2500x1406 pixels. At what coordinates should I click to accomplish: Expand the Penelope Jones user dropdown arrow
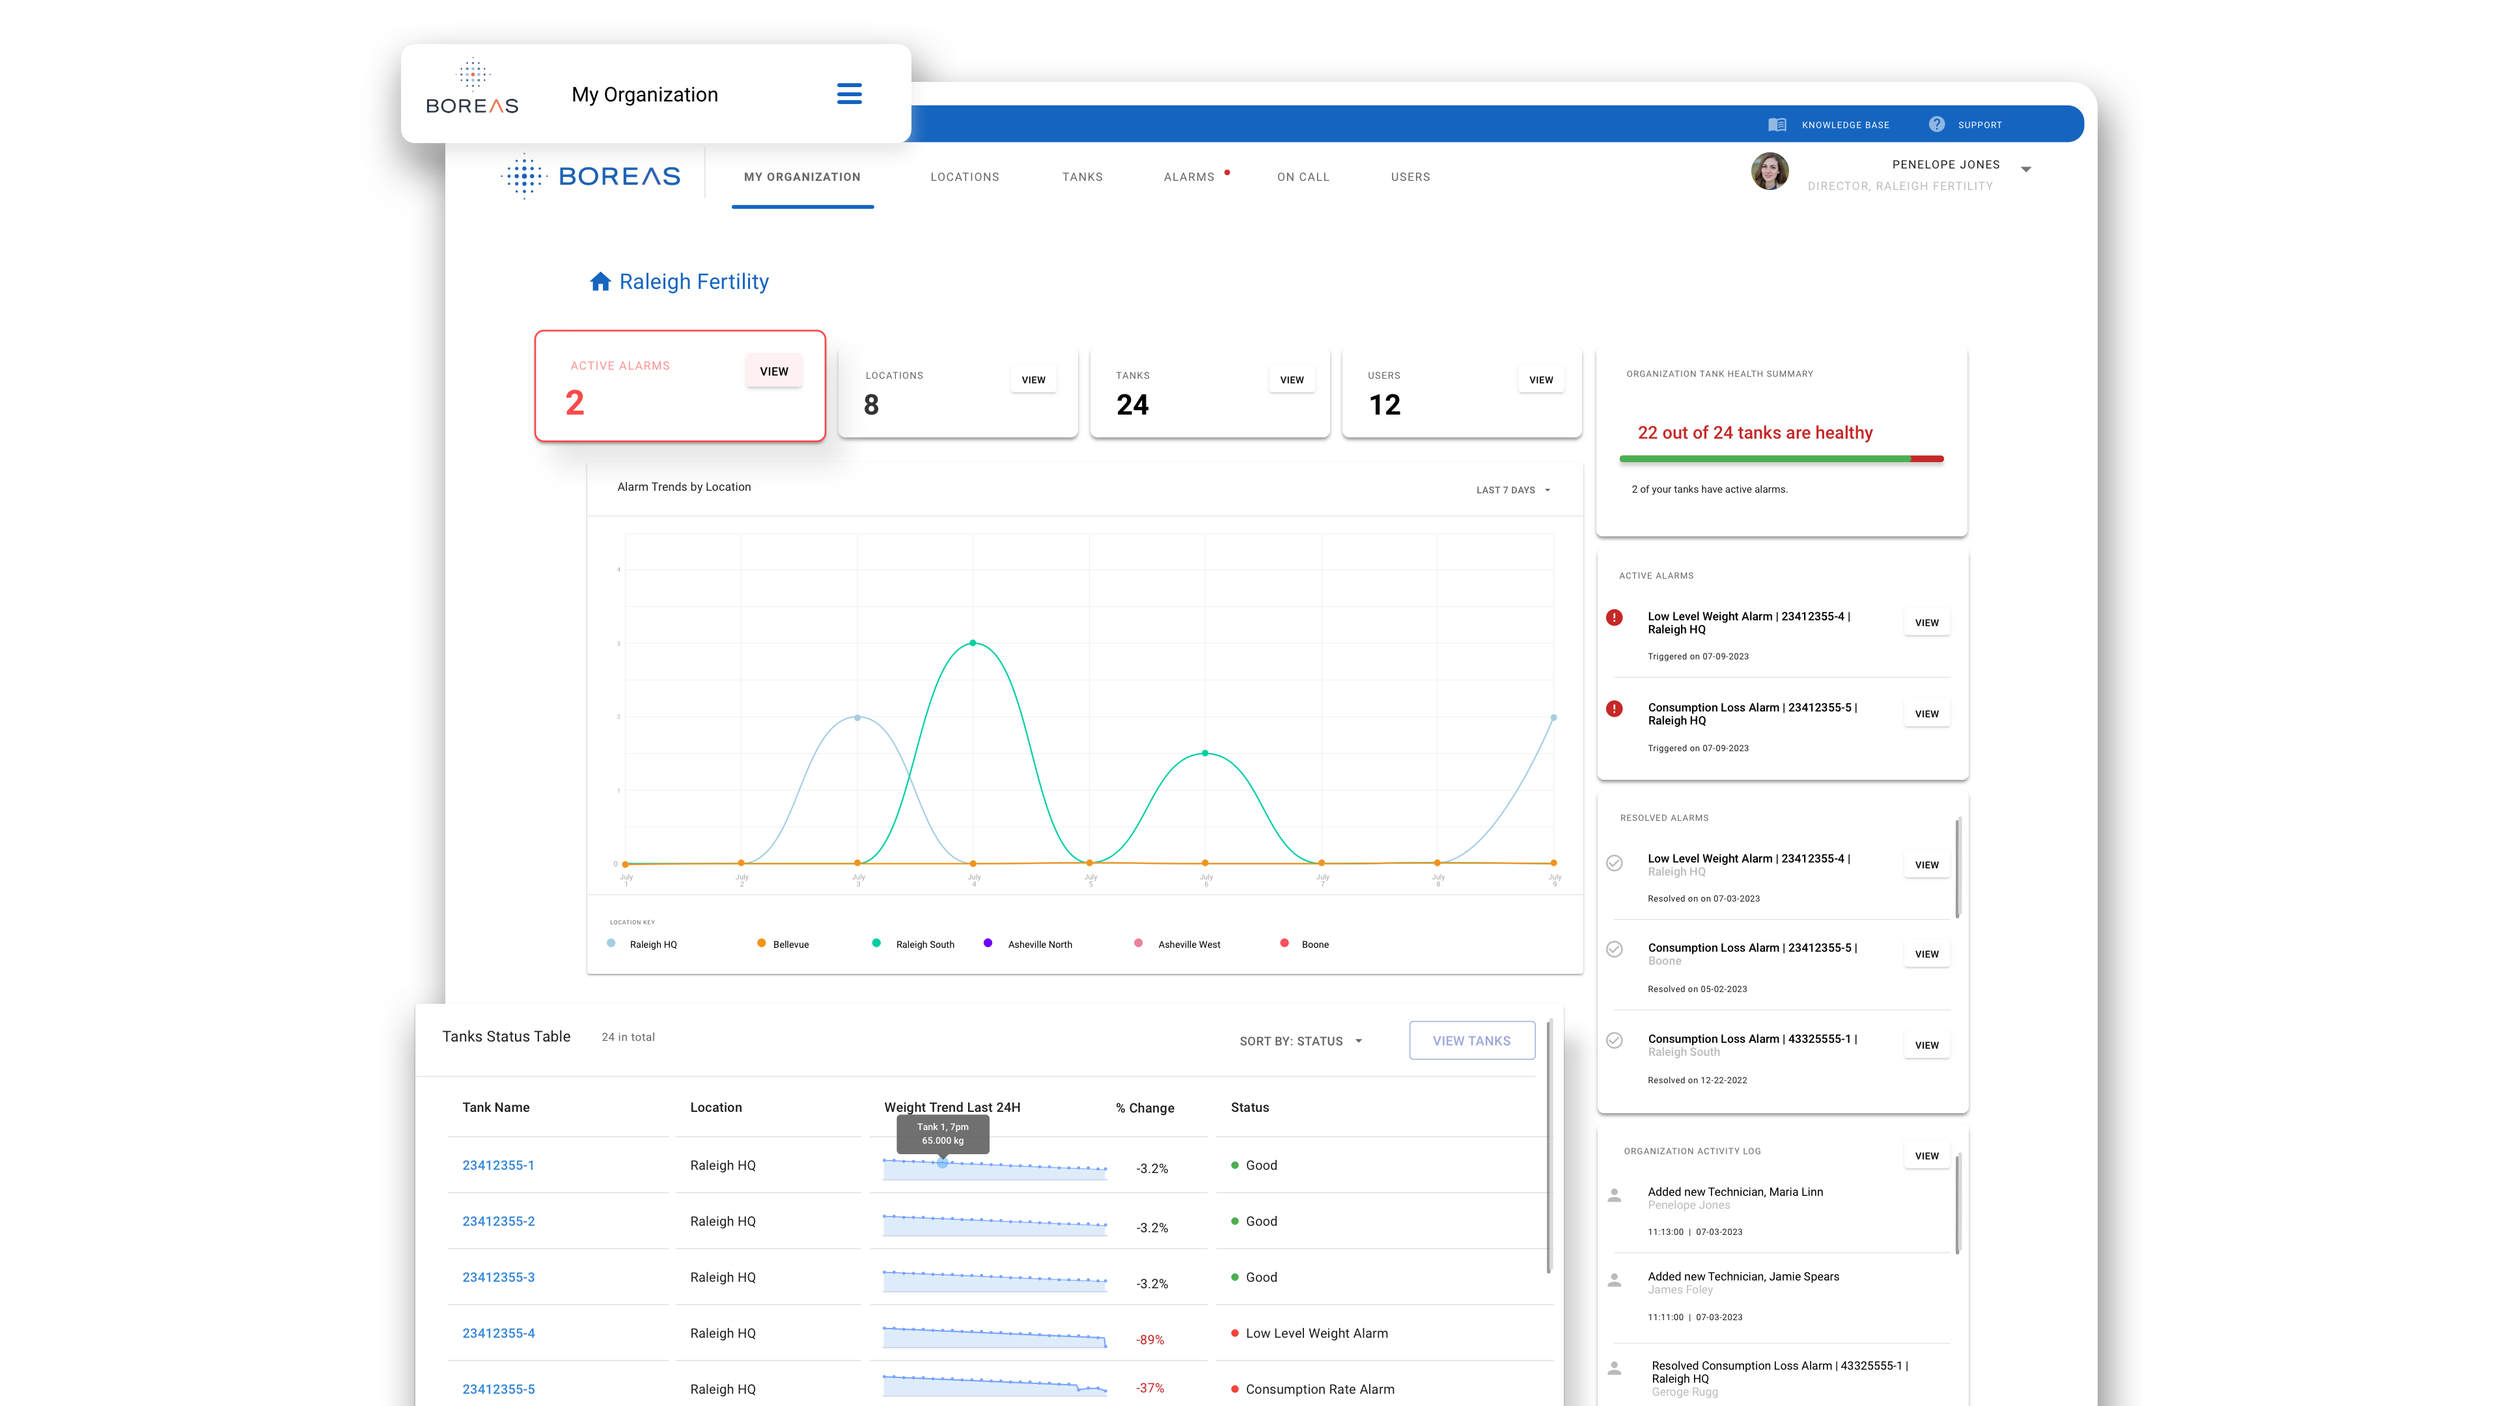point(2026,170)
